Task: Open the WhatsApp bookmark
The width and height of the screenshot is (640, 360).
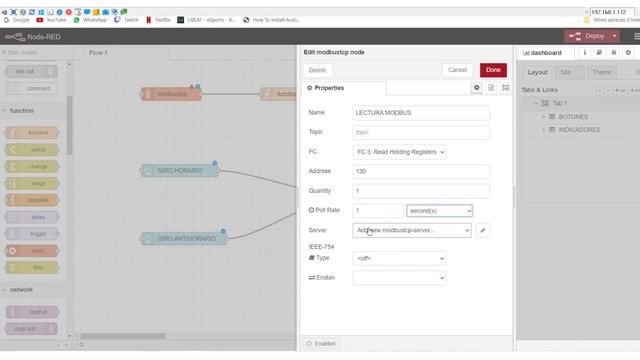Action: [90, 20]
